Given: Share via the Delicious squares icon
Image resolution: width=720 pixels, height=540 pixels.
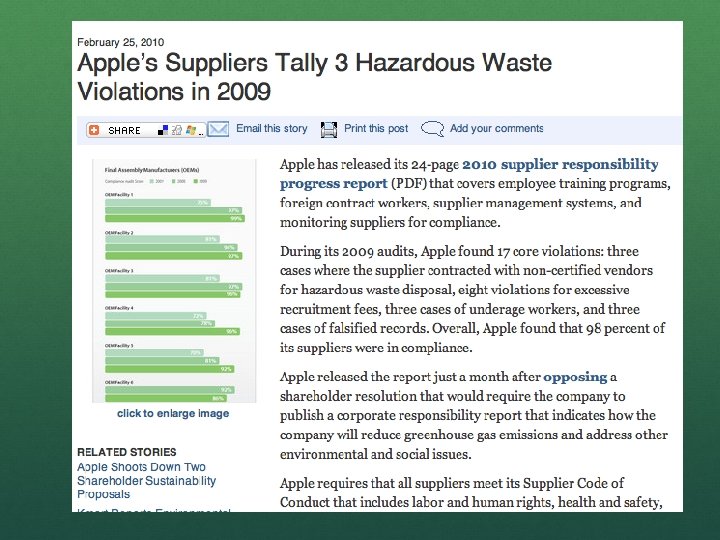Looking at the screenshot, I should tap(163, 130).
